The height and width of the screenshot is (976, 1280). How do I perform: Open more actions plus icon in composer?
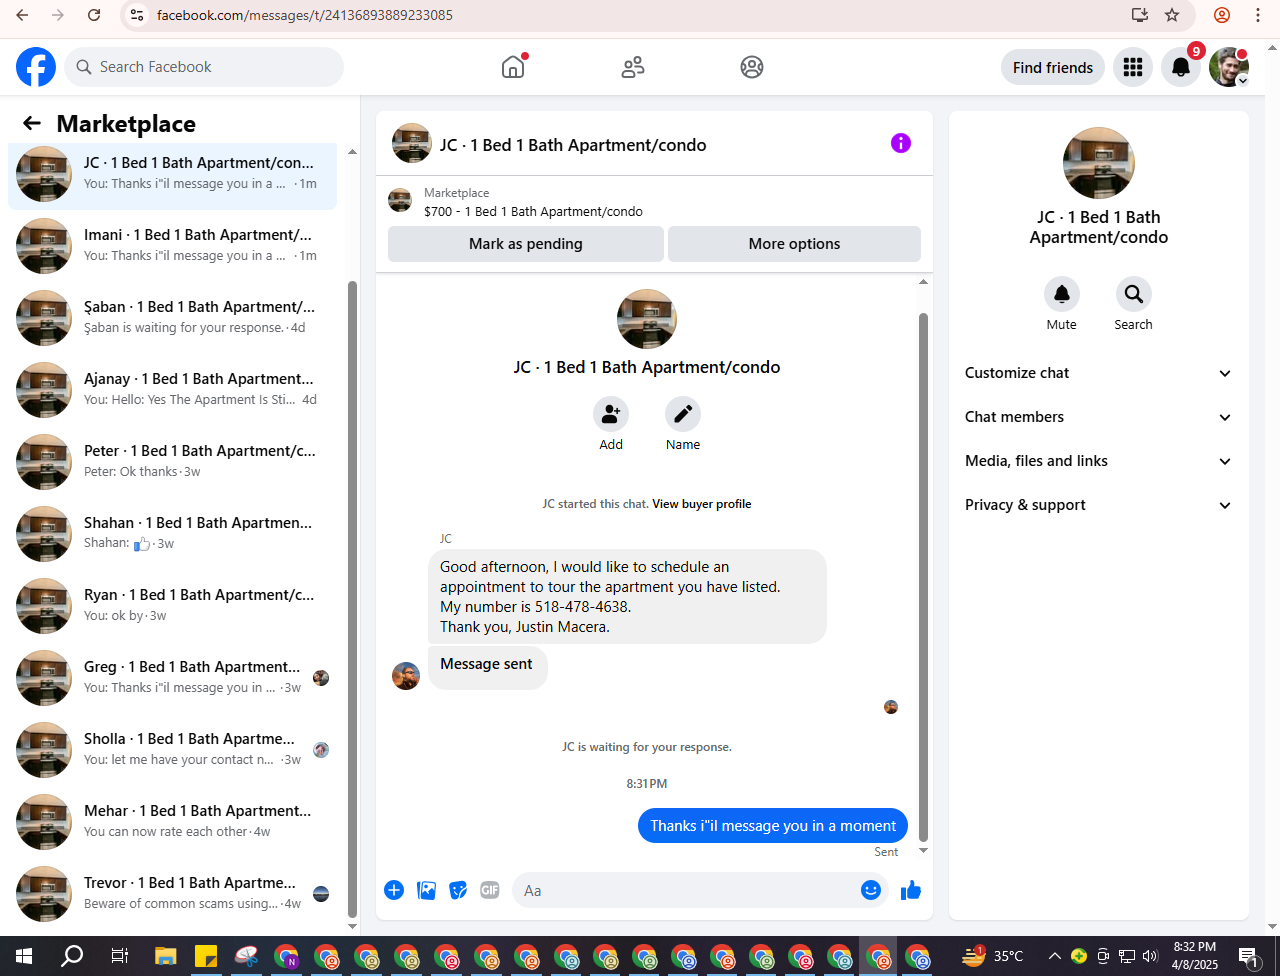[x=394, y=890]
